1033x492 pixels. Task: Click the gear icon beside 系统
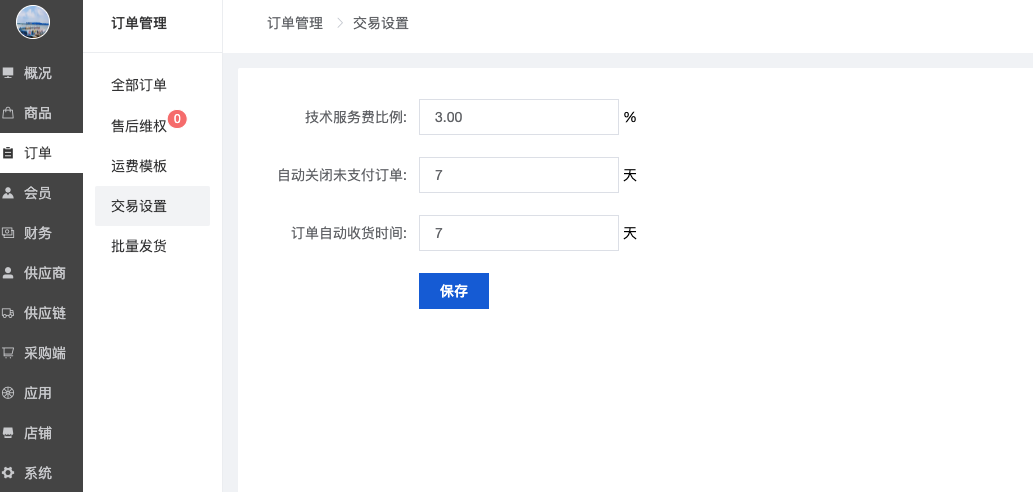pos(9,473)
